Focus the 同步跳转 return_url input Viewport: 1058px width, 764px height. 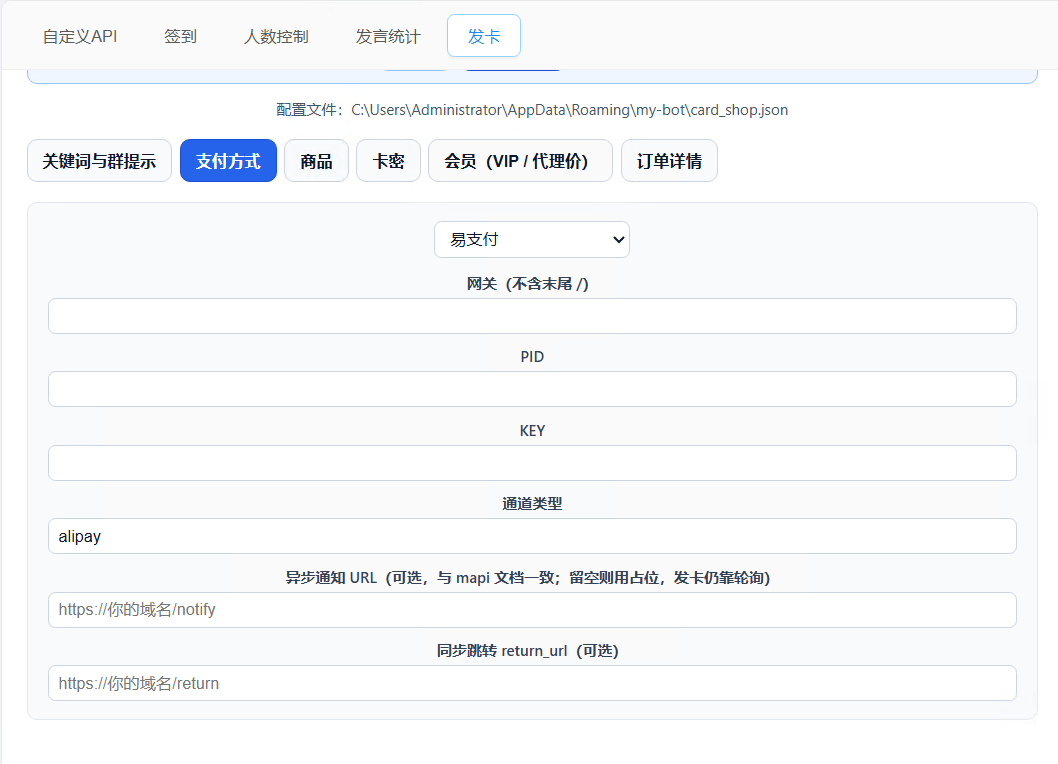click(532, 683)
